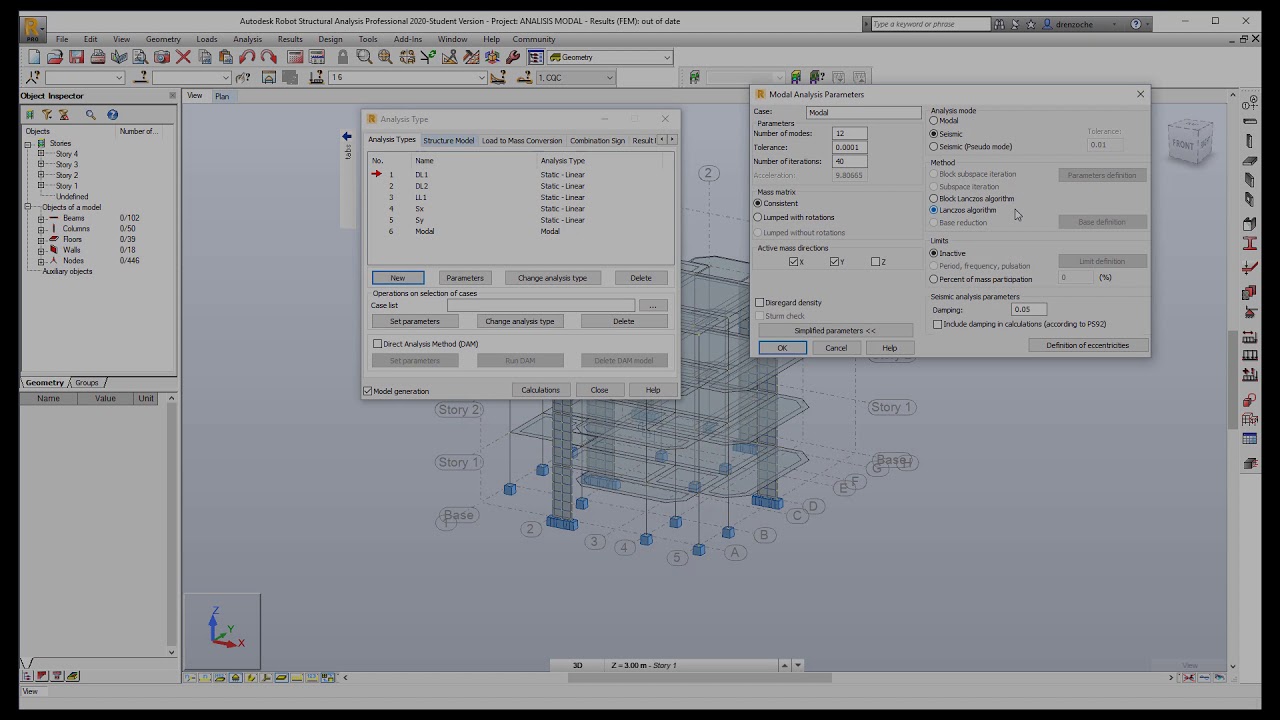Image resolution: width=1280 pixels, height=720 pixels.
Task: Expand the Beams tree node
Action: pyautogui.click(x=41, y=218)
